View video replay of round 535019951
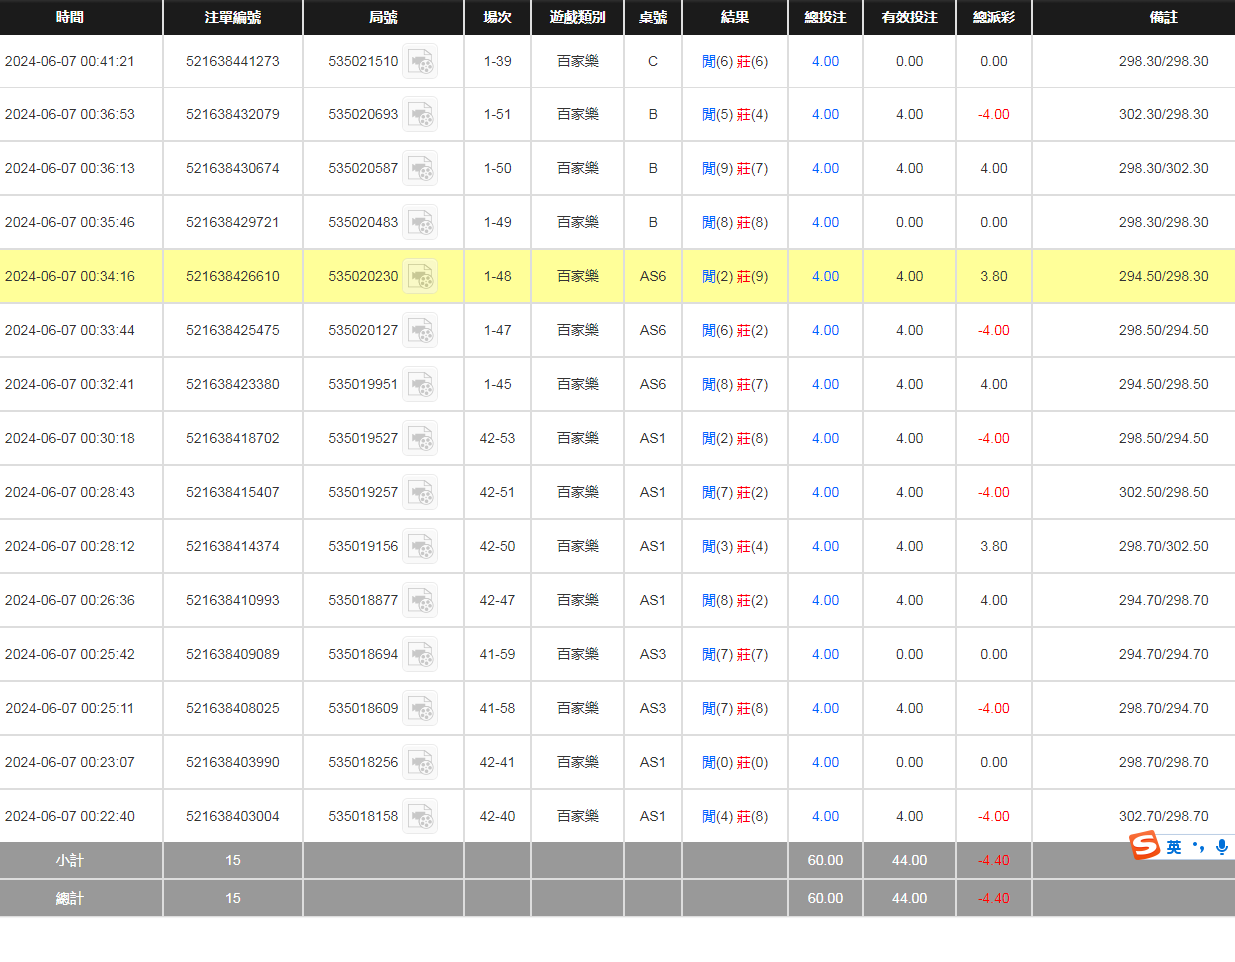The image size is (1235, 962). click(x=420, y=385)
